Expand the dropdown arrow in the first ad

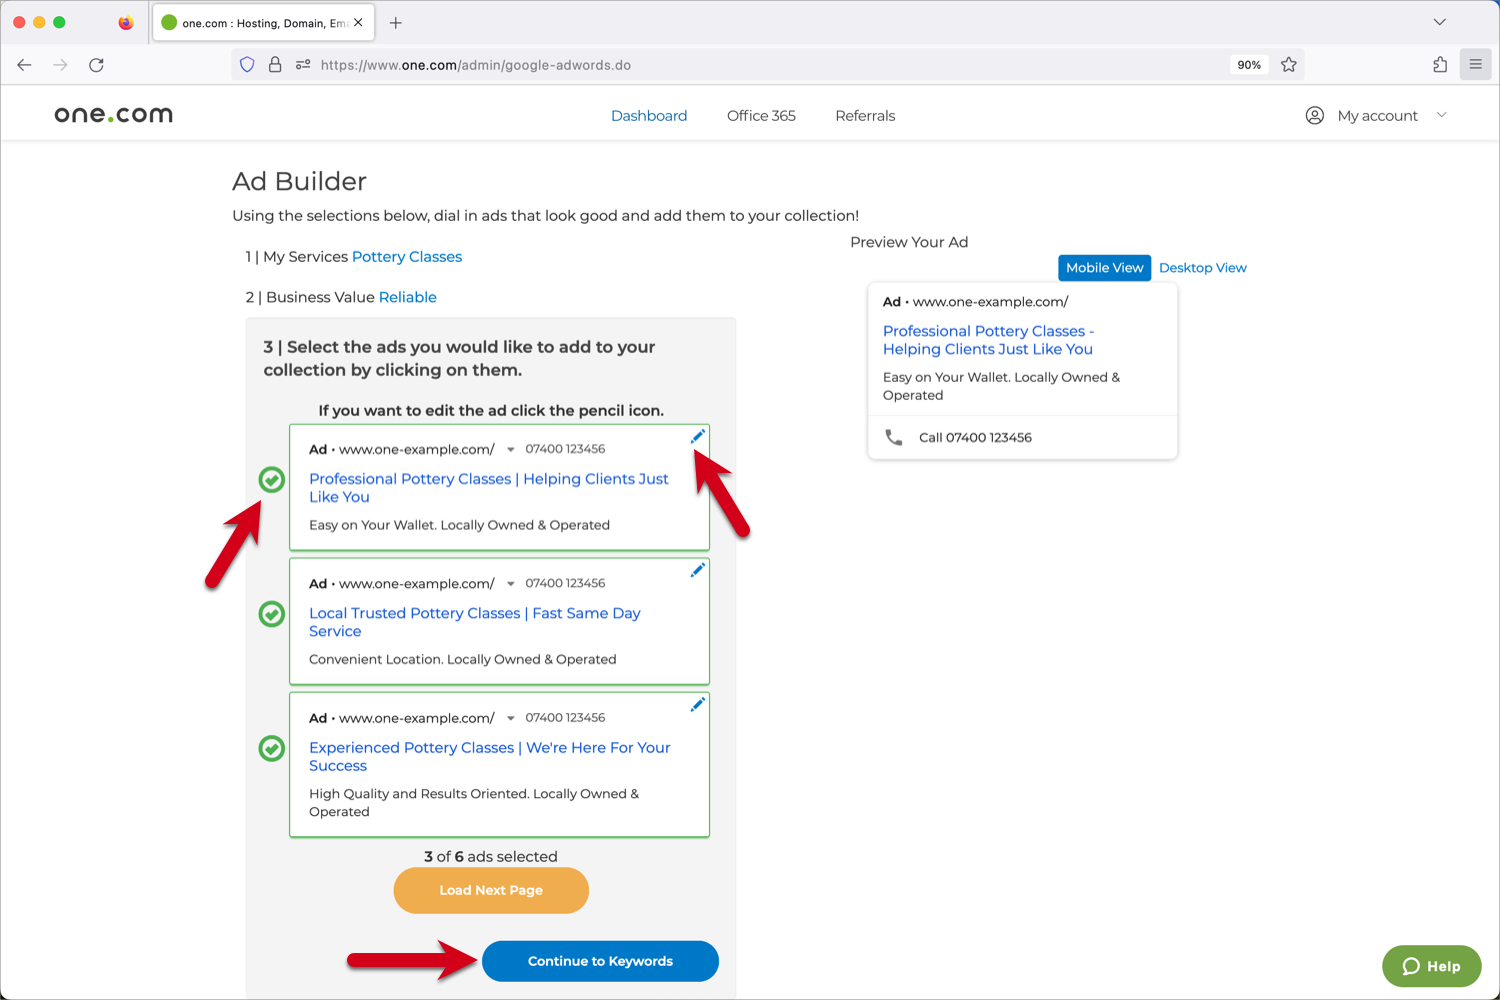tap(510, 449)
